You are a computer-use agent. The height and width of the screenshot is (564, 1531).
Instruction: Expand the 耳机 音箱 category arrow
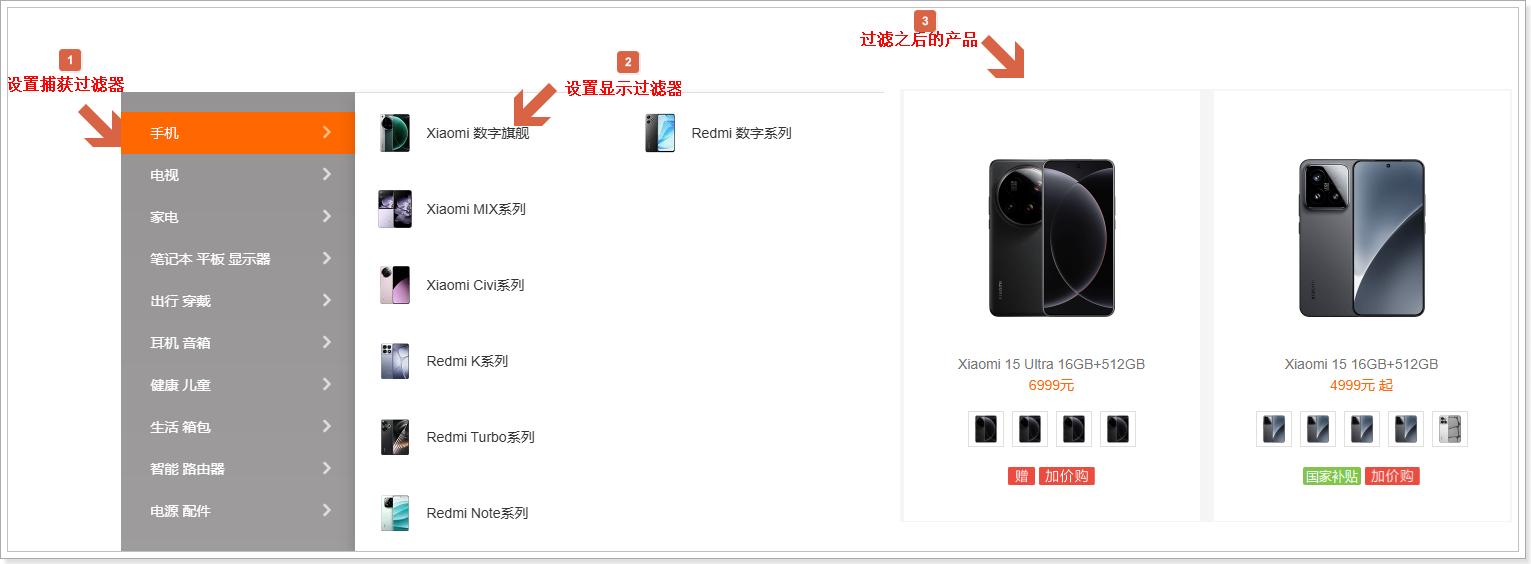326,342
